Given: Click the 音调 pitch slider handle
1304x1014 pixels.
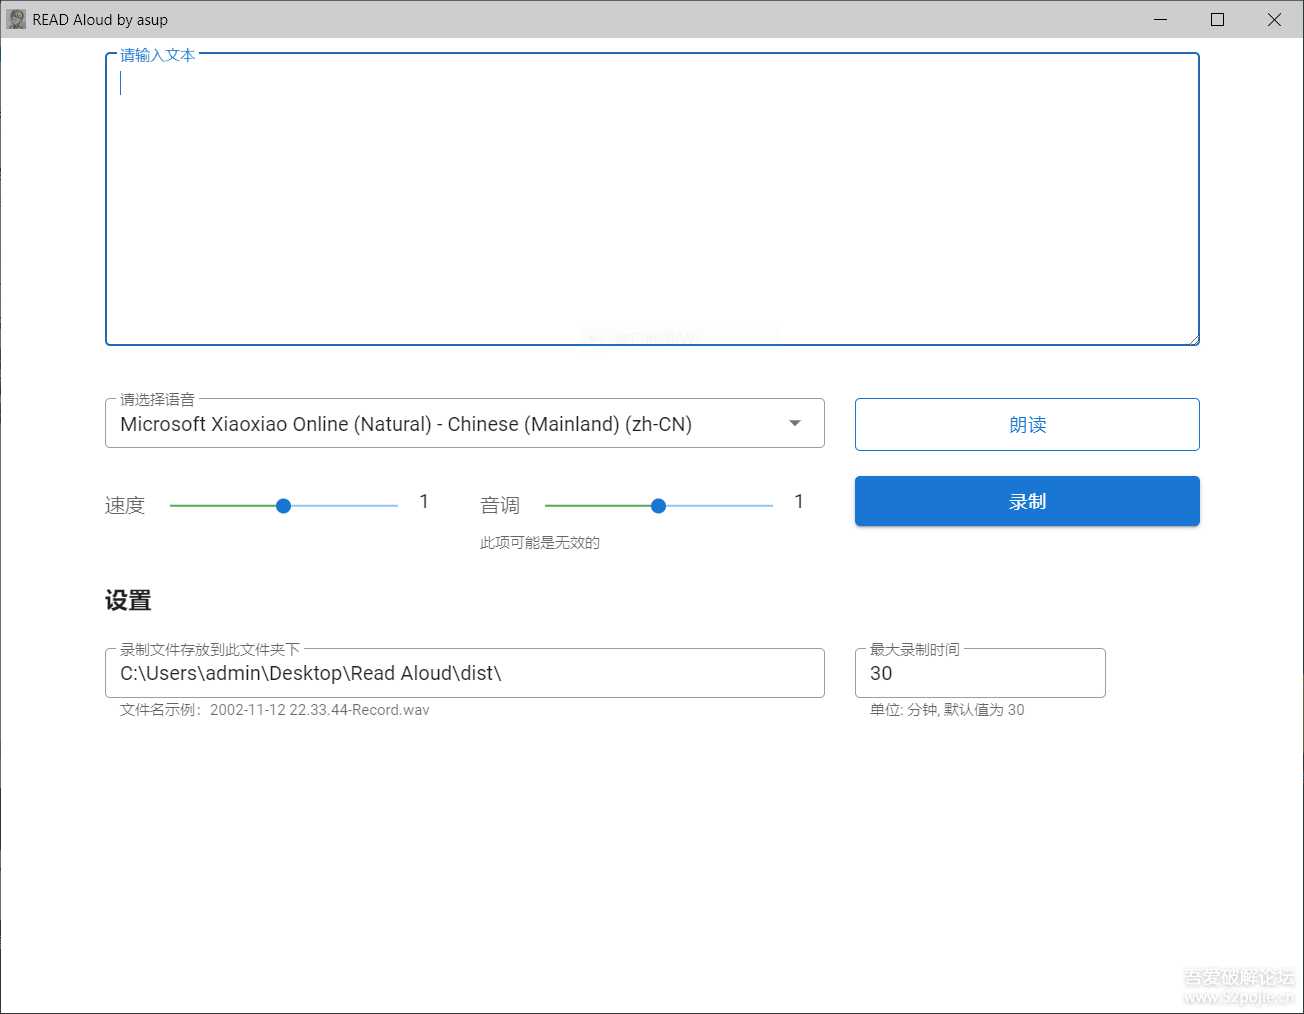Looking at the screenshot, I should click(658, 505).
